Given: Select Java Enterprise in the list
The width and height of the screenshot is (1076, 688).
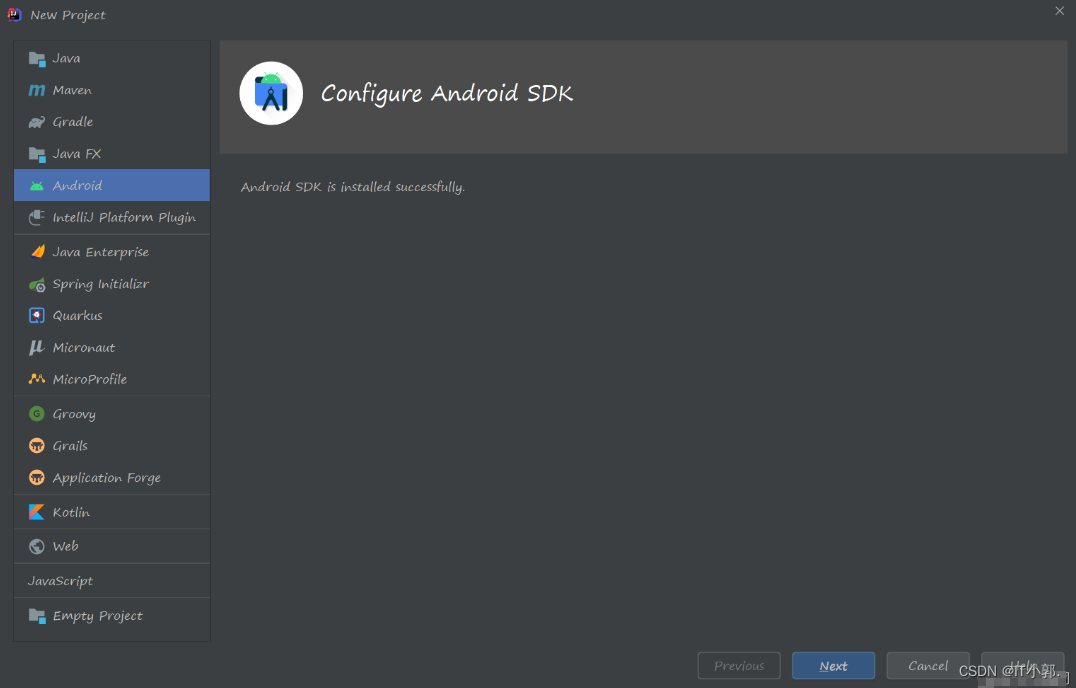Looking at the screenshot, I should pyautogui.click(x=101, y=252).
